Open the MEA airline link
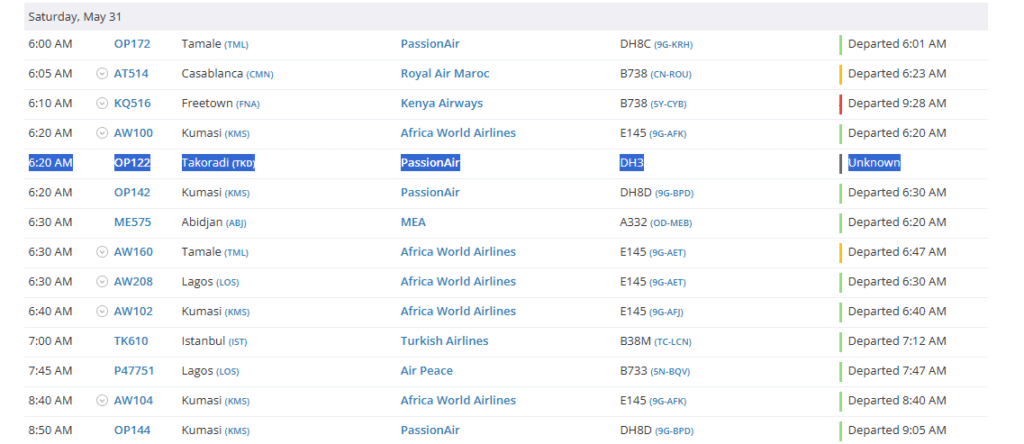This screenshot has height=444, width=1024. coord(413,222)
